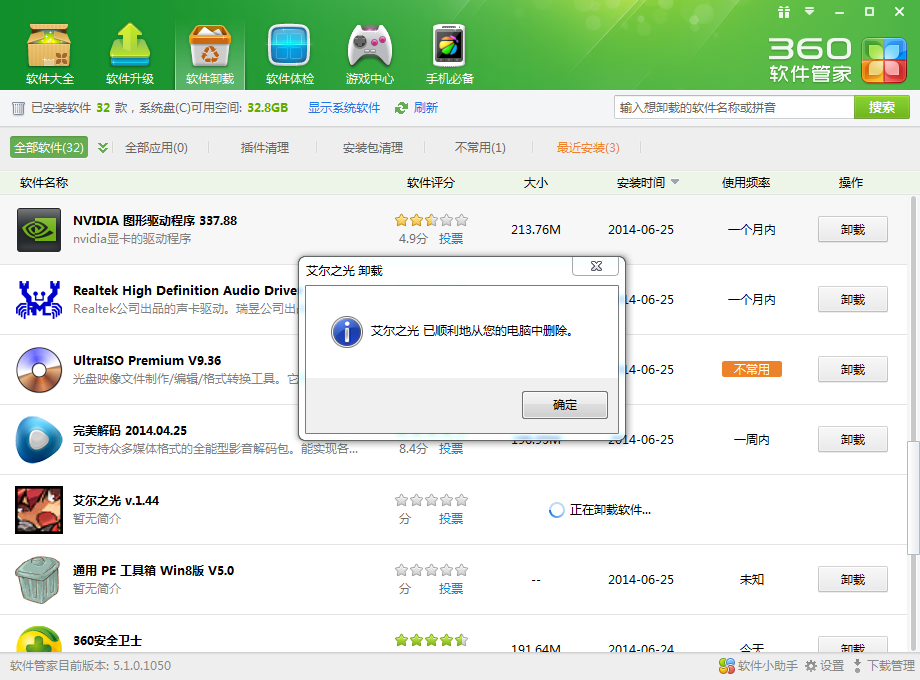The image size is (920, 680).
Task: Click the 通用 PE 工具箱 trash icon
Action: click(39, 580)
